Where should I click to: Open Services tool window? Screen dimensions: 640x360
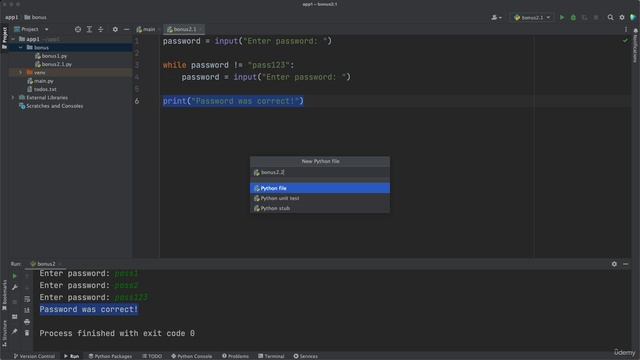click(x=305, y=356)
